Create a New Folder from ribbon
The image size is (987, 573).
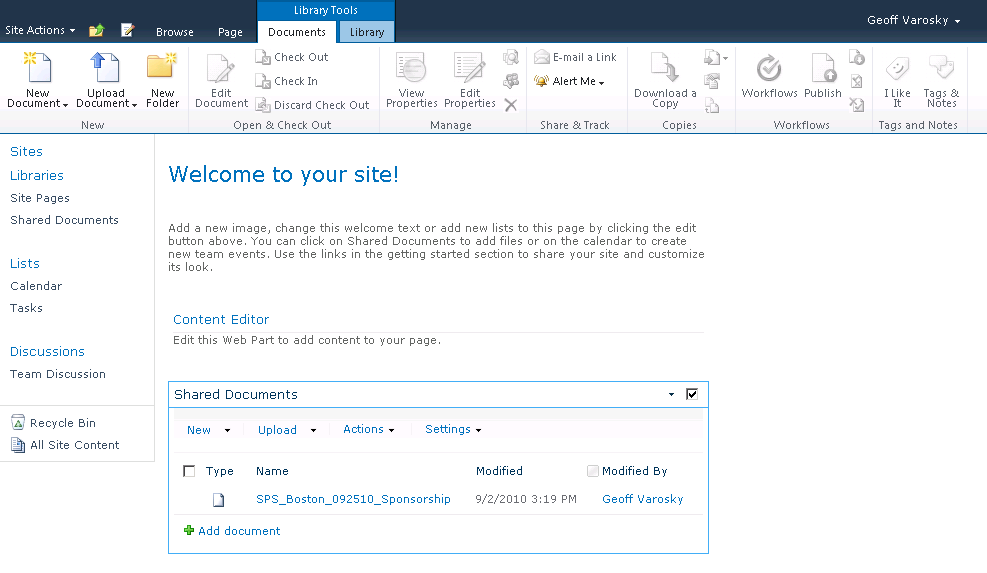(x=162, y=68)
